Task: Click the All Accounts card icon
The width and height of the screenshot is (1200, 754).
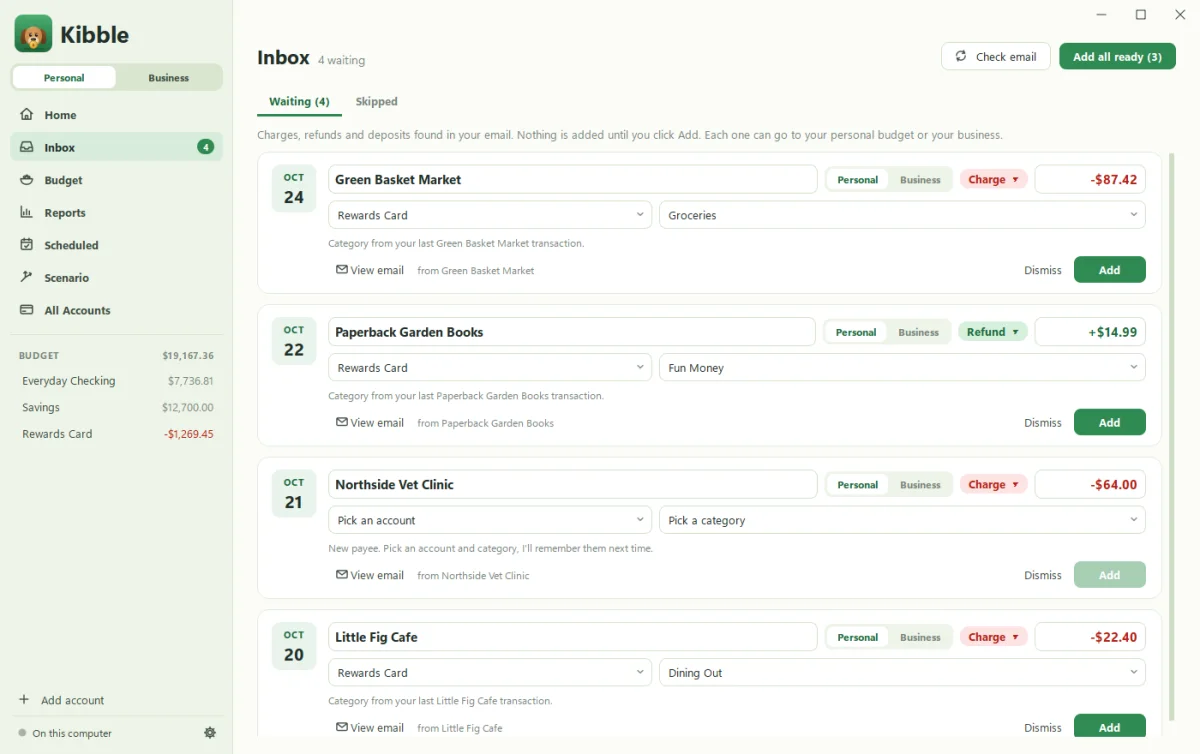Action: 27,310
